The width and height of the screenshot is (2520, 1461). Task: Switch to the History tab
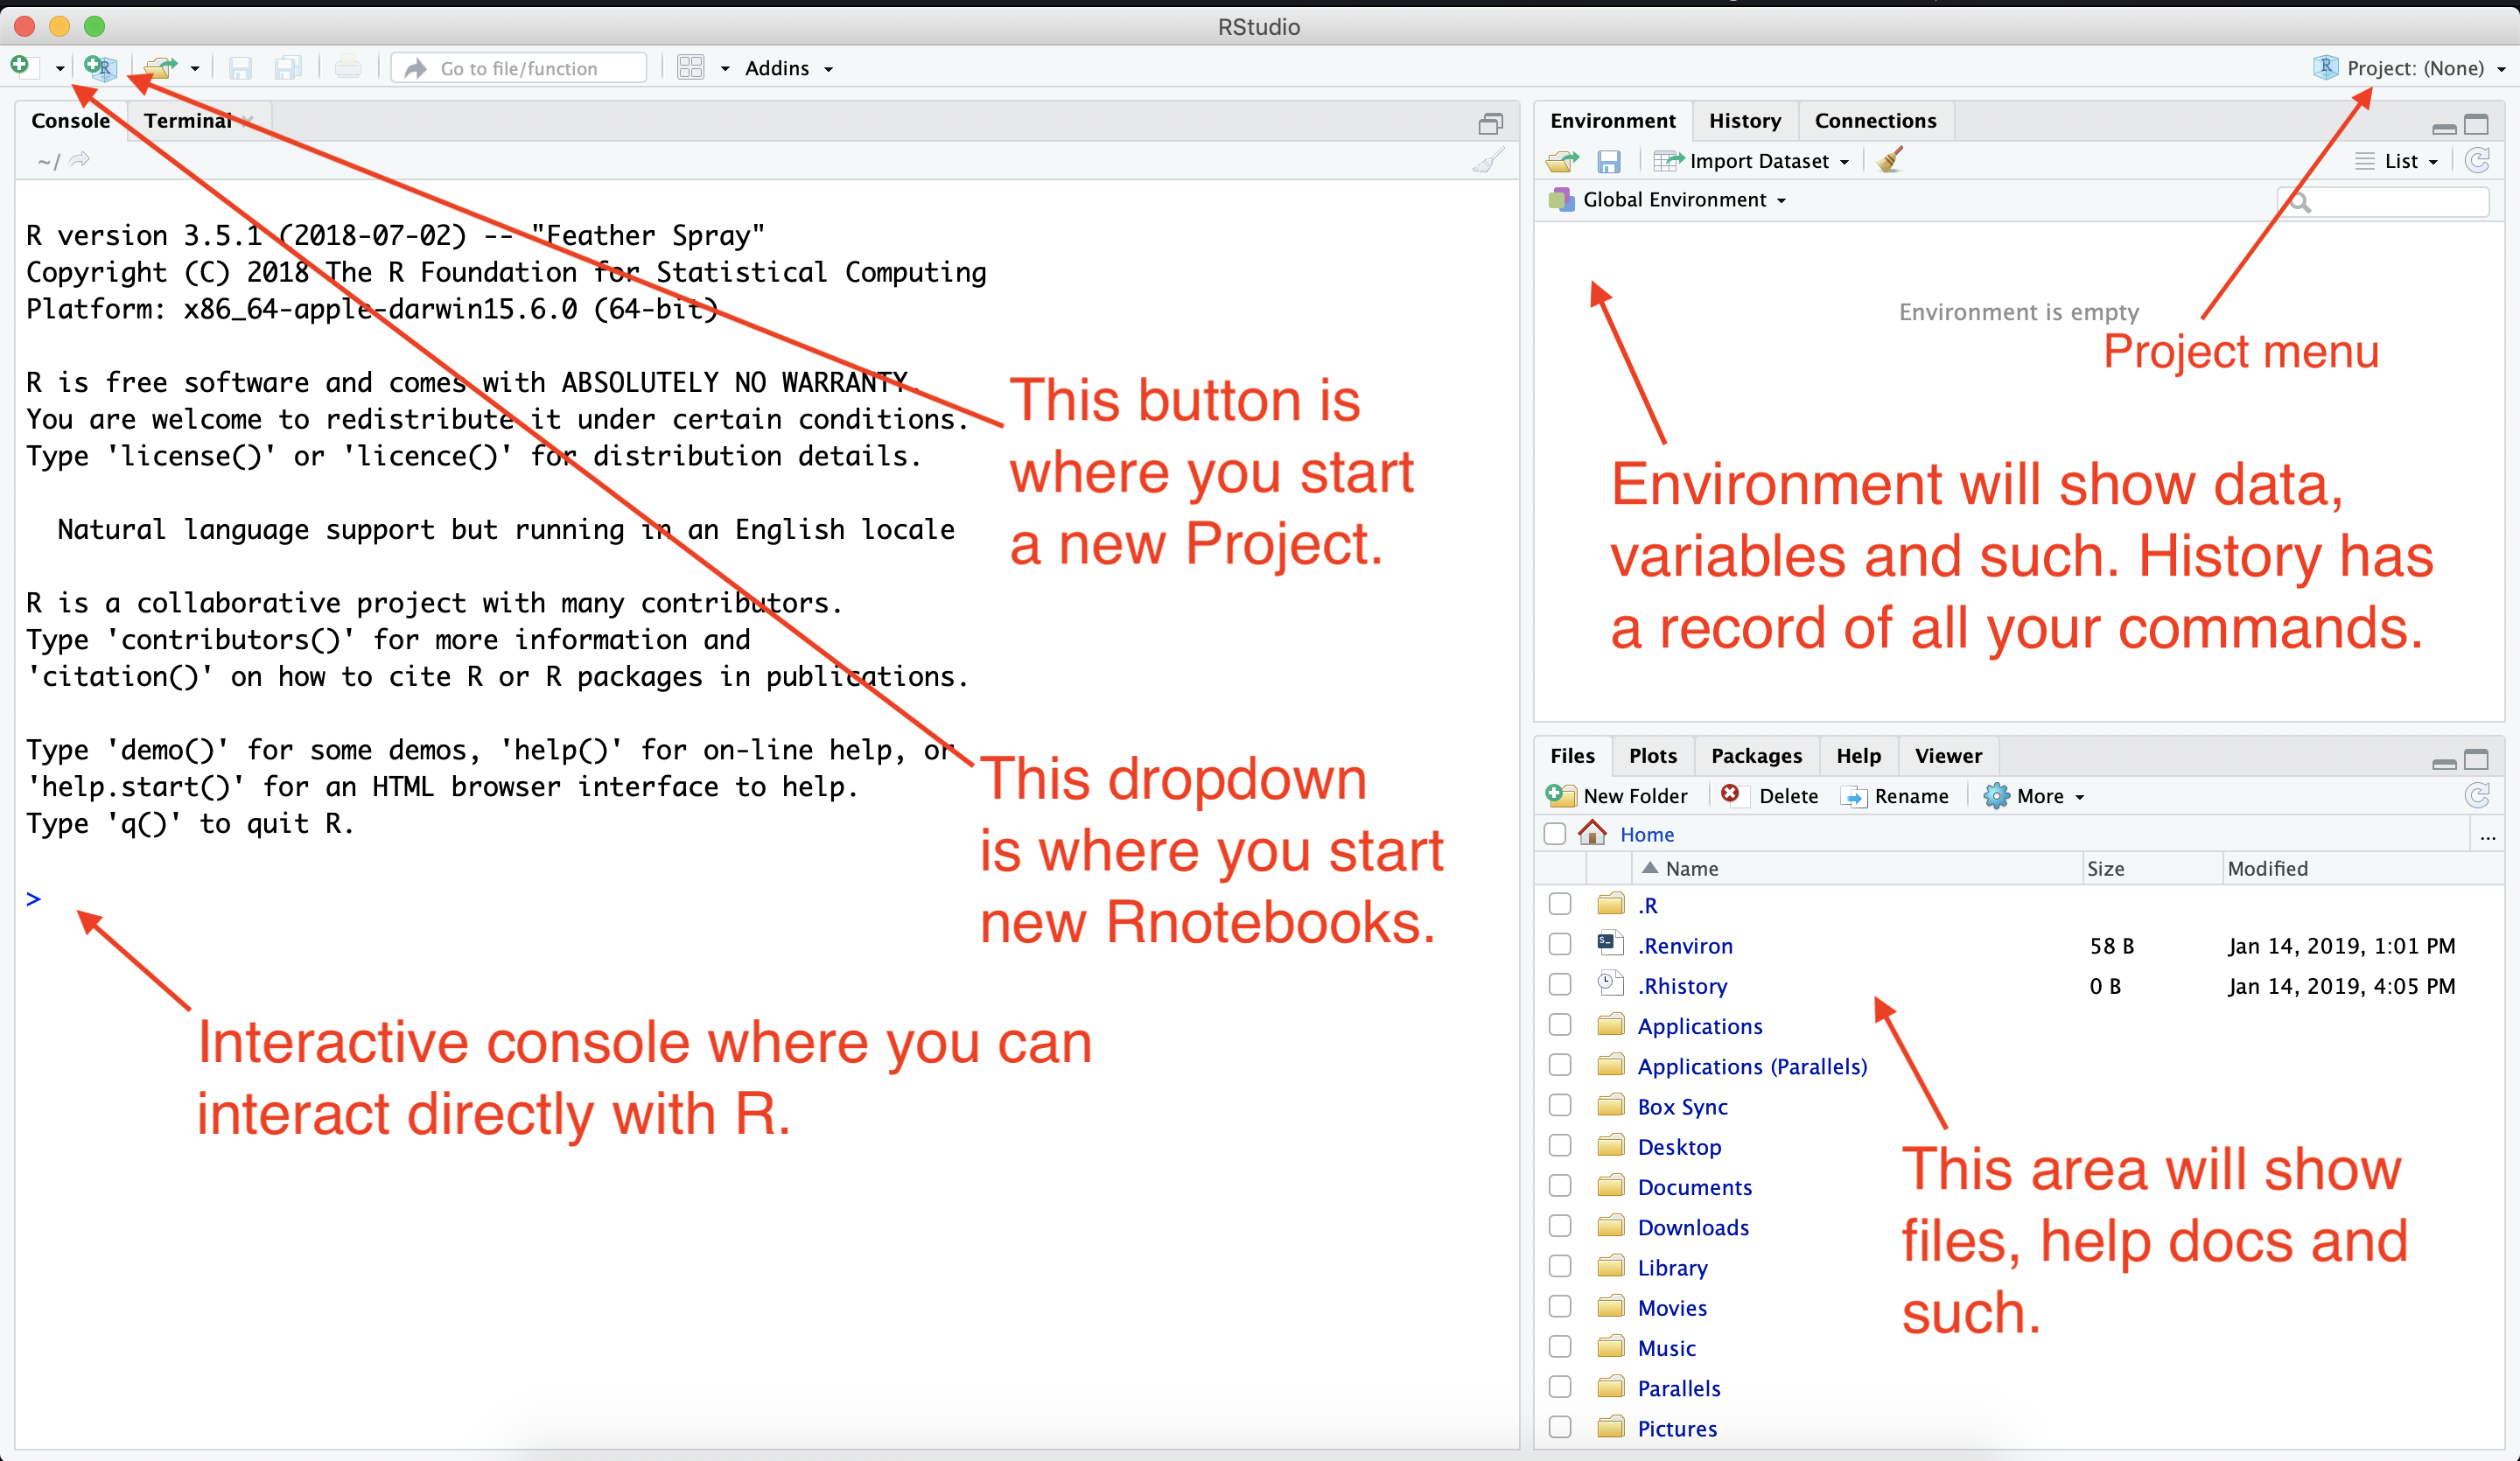pos(1744,121)
